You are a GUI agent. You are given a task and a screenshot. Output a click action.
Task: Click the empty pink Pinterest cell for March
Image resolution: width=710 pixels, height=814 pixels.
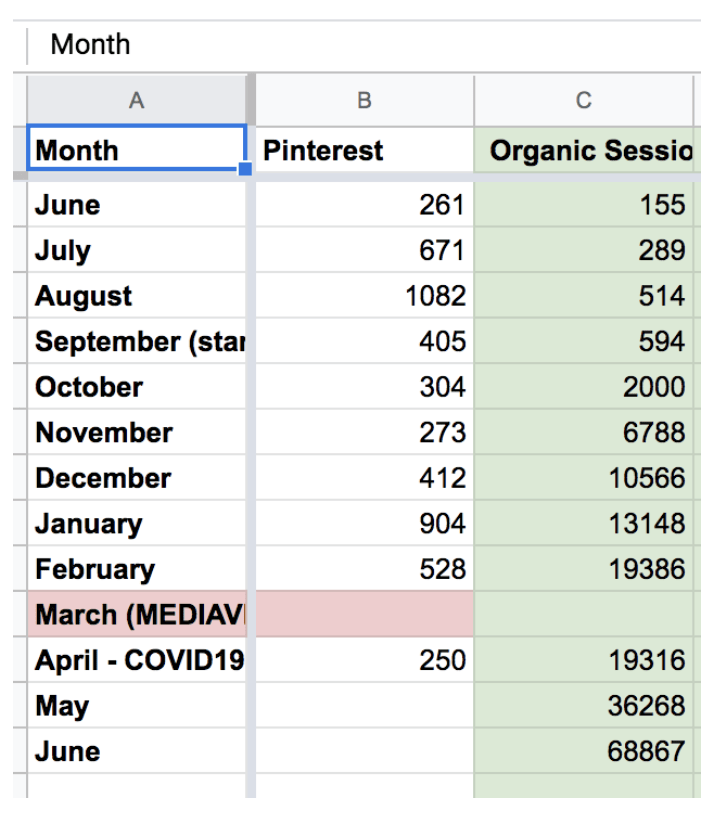[364, 615]
